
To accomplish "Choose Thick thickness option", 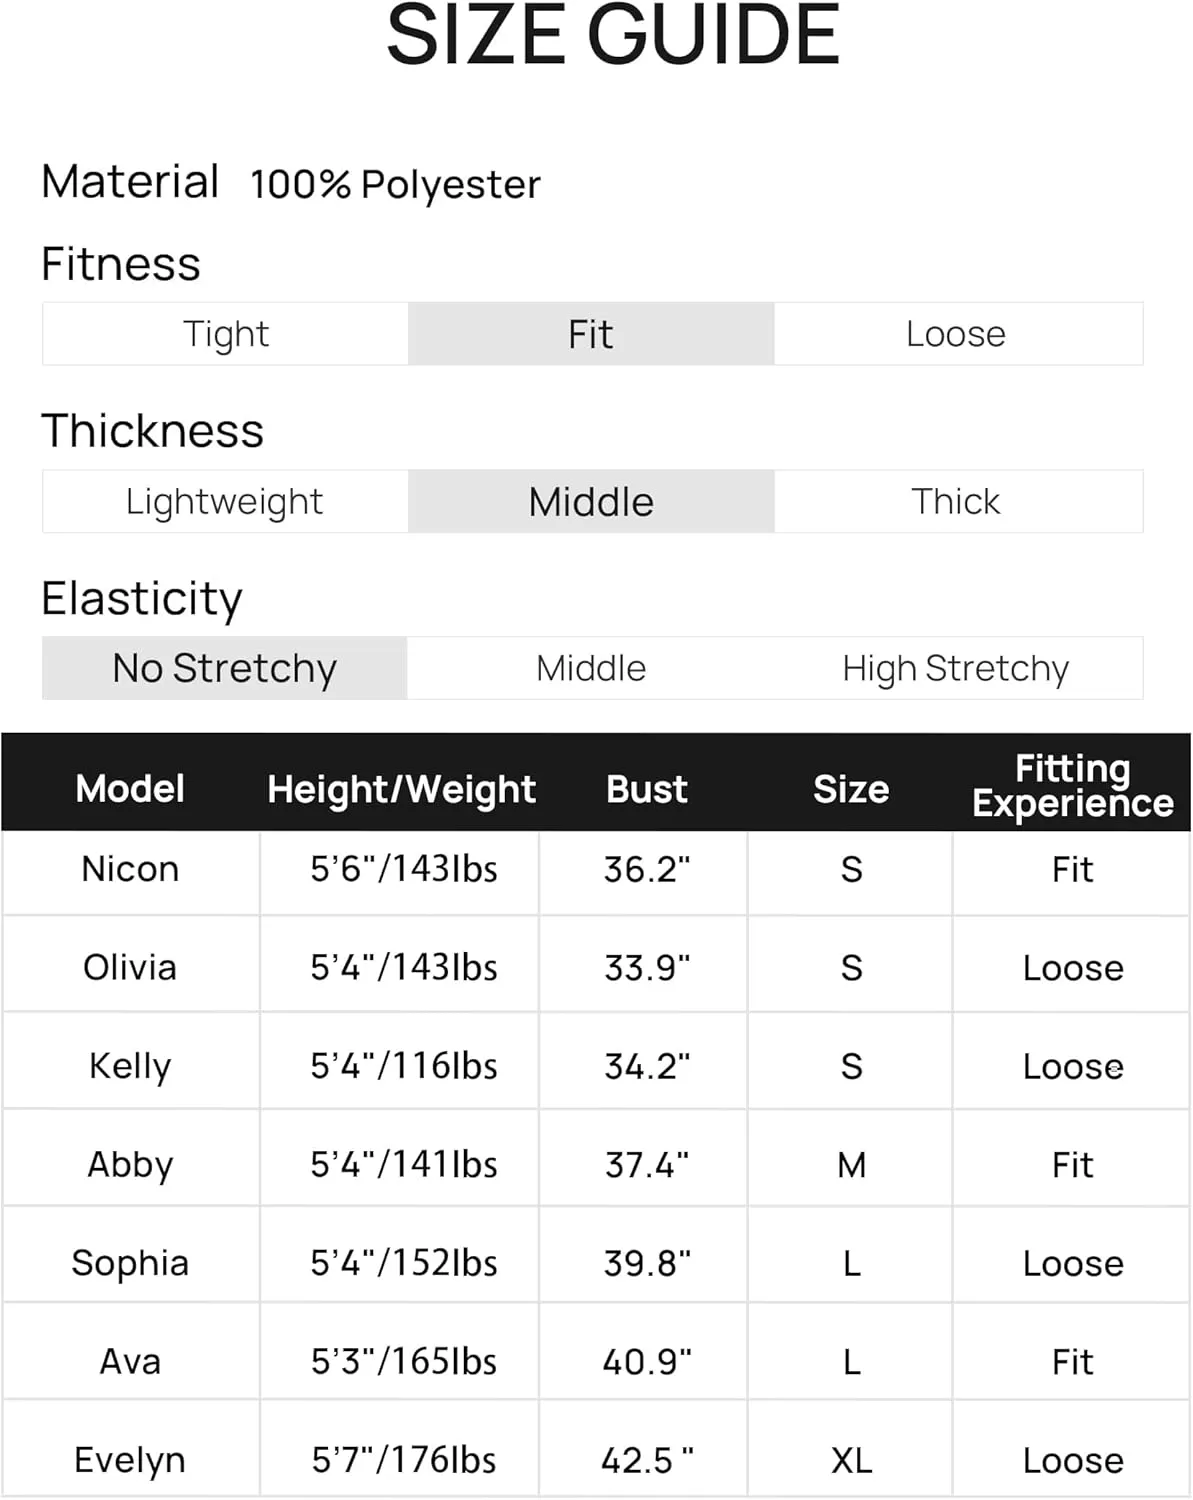I will point(957,501).
